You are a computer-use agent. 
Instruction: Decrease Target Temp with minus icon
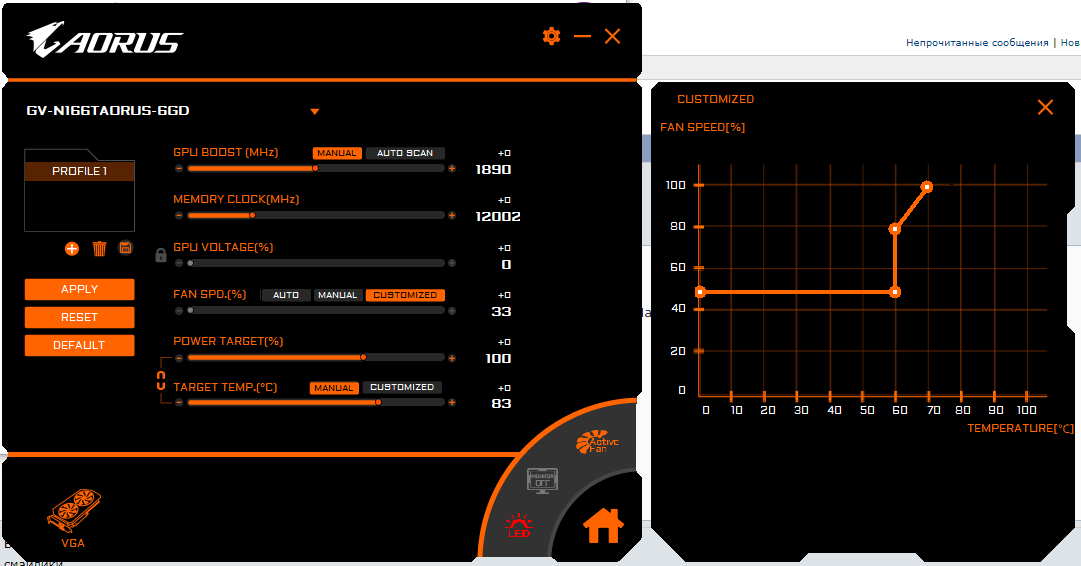click(x=179, y=403)
